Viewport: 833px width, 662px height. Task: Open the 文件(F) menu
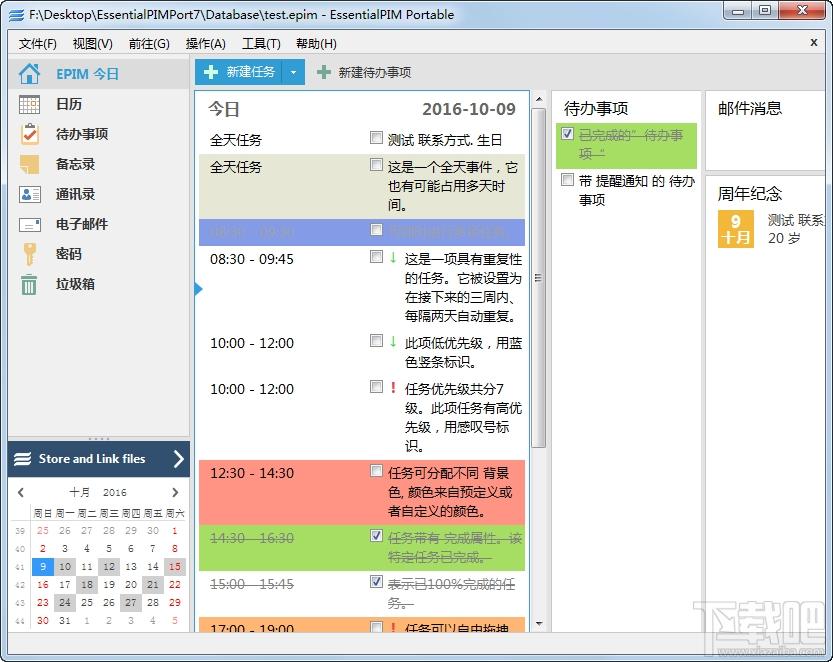tap(38, 44)
